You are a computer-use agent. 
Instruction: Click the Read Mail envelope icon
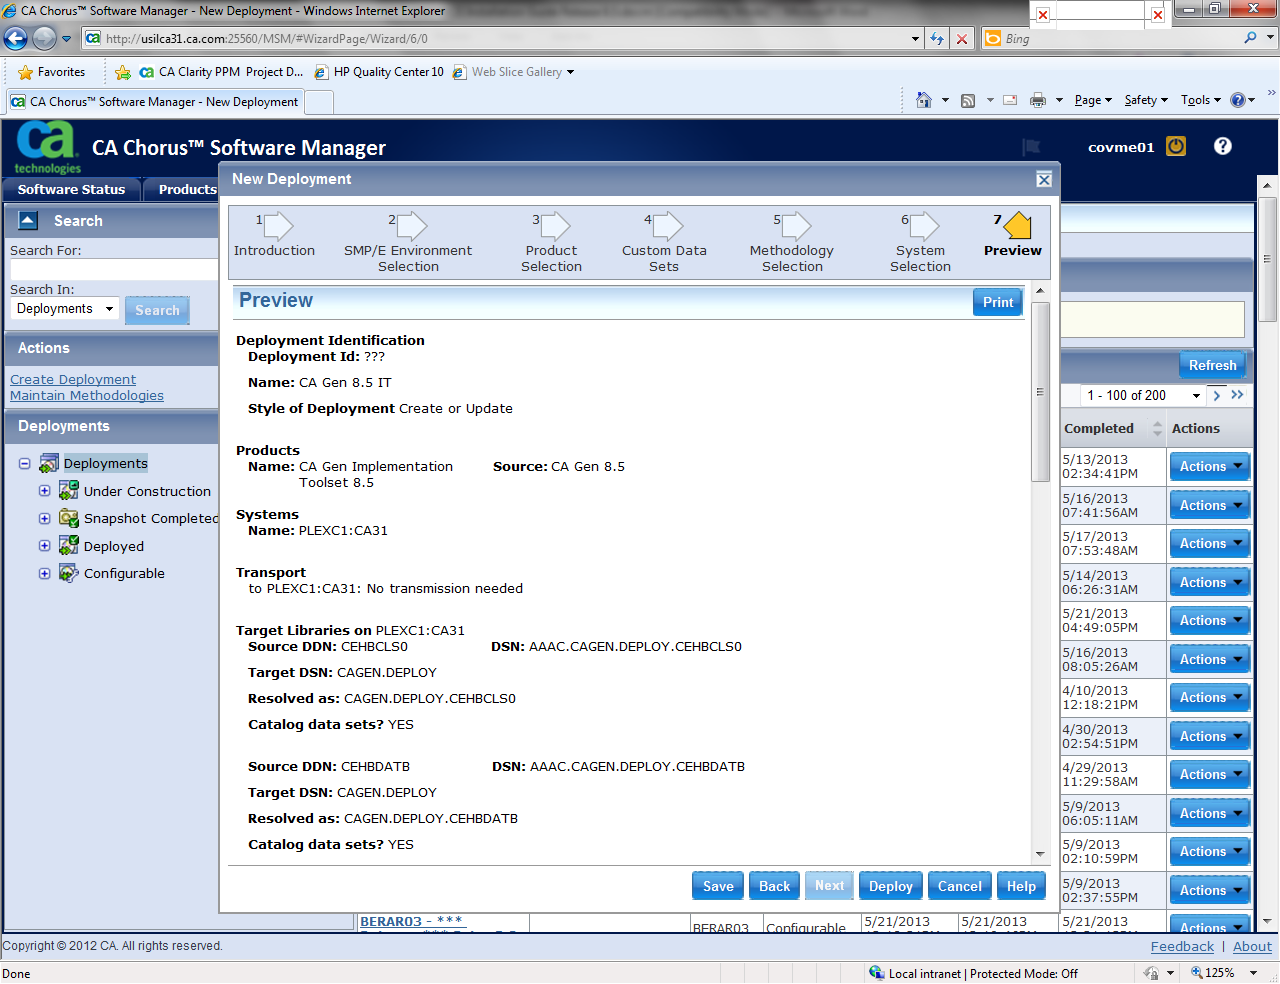coord(1010,100)
